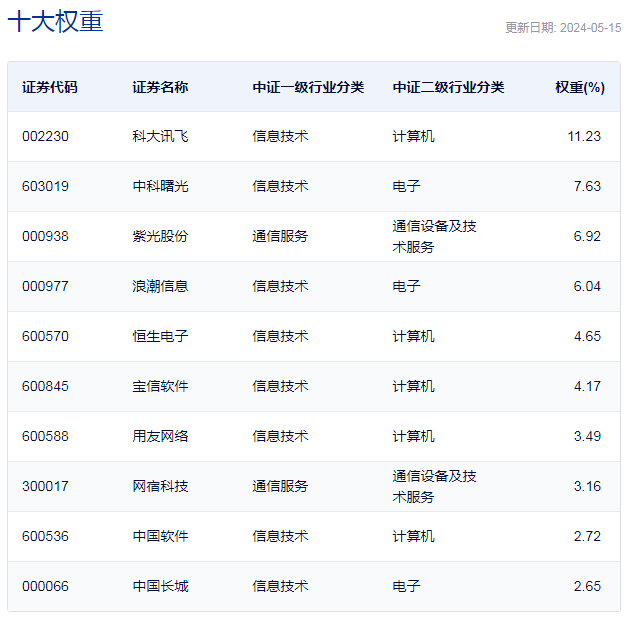
Task: Click 计算机 in the 中国软件 row
Action: click(413, 536)
